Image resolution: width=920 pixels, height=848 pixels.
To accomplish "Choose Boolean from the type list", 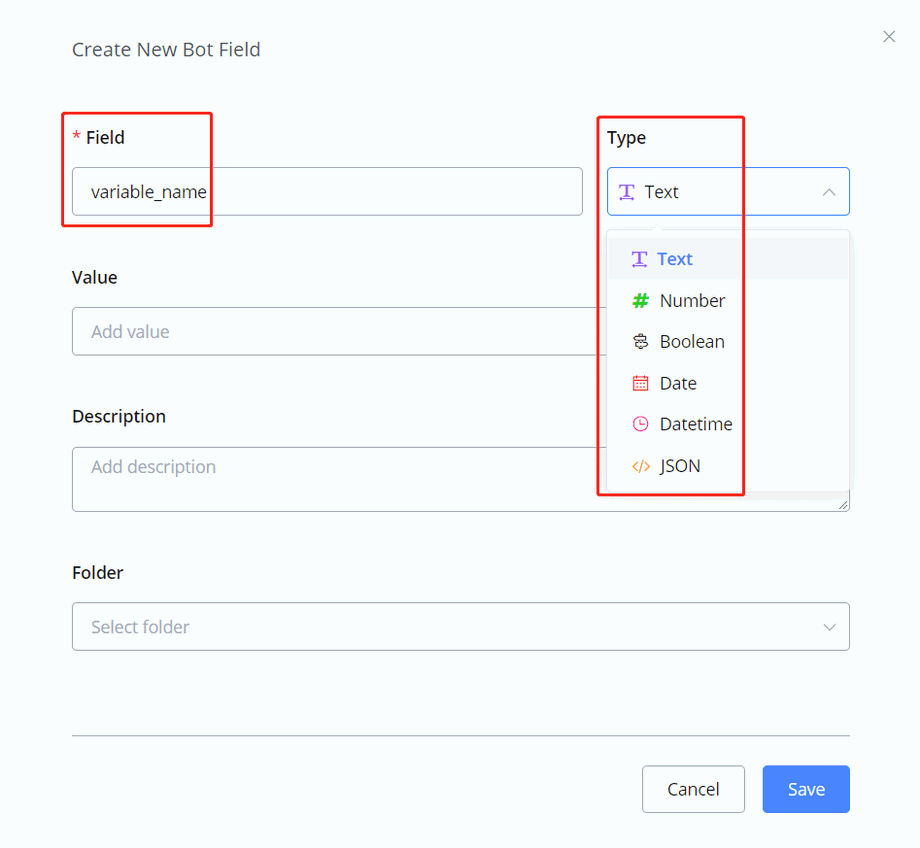I will 692,342.
